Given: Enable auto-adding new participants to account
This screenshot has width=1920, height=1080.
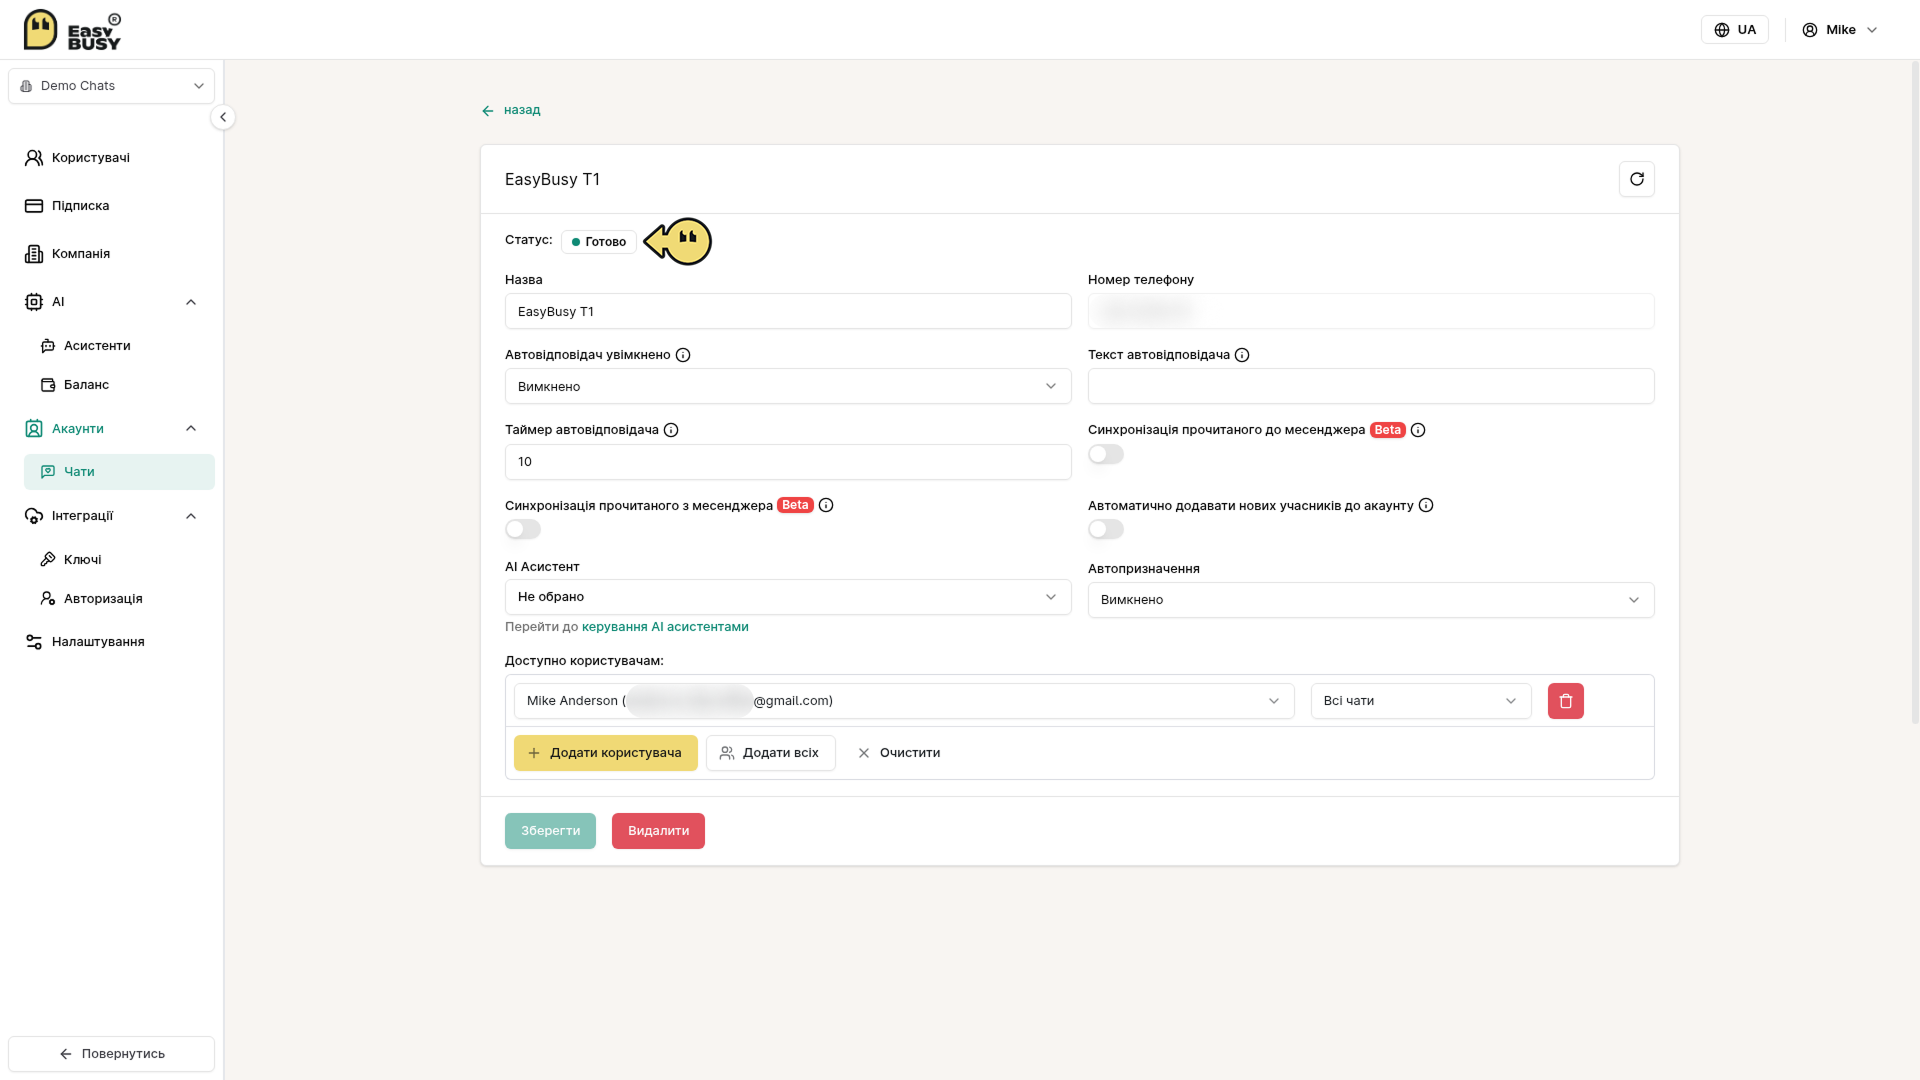Looking at the screenshot, I should coord(1106,529).
